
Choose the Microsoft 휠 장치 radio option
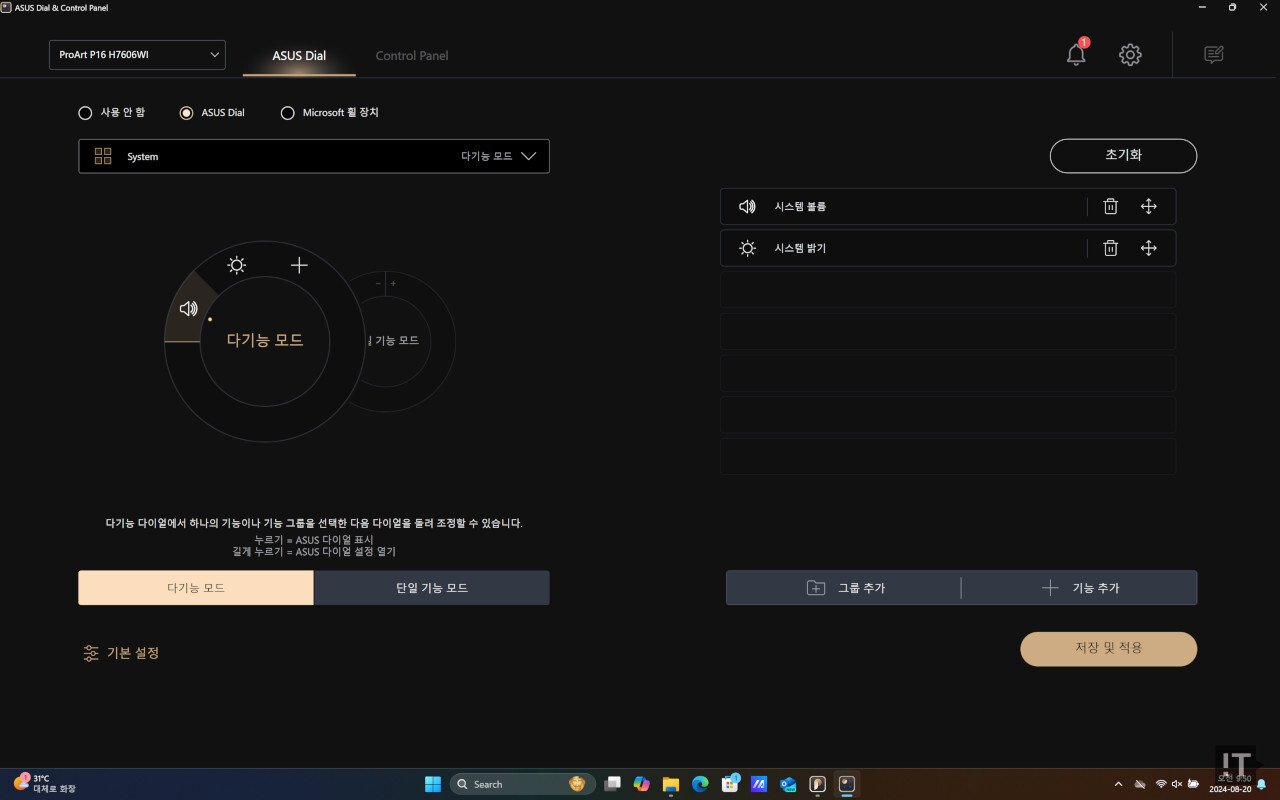click(x=288, y=112)
